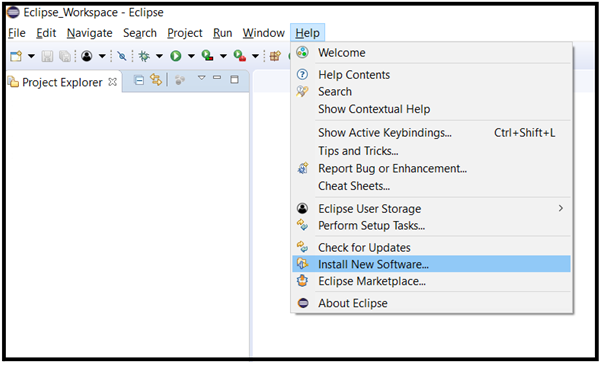Click the Debug bug icon
Image resolution: width=599 pixels, height=365 pixels.
144,56
